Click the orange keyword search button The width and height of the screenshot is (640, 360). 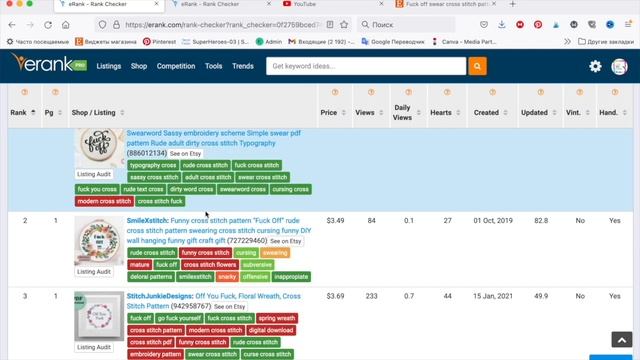pos(477,66)
